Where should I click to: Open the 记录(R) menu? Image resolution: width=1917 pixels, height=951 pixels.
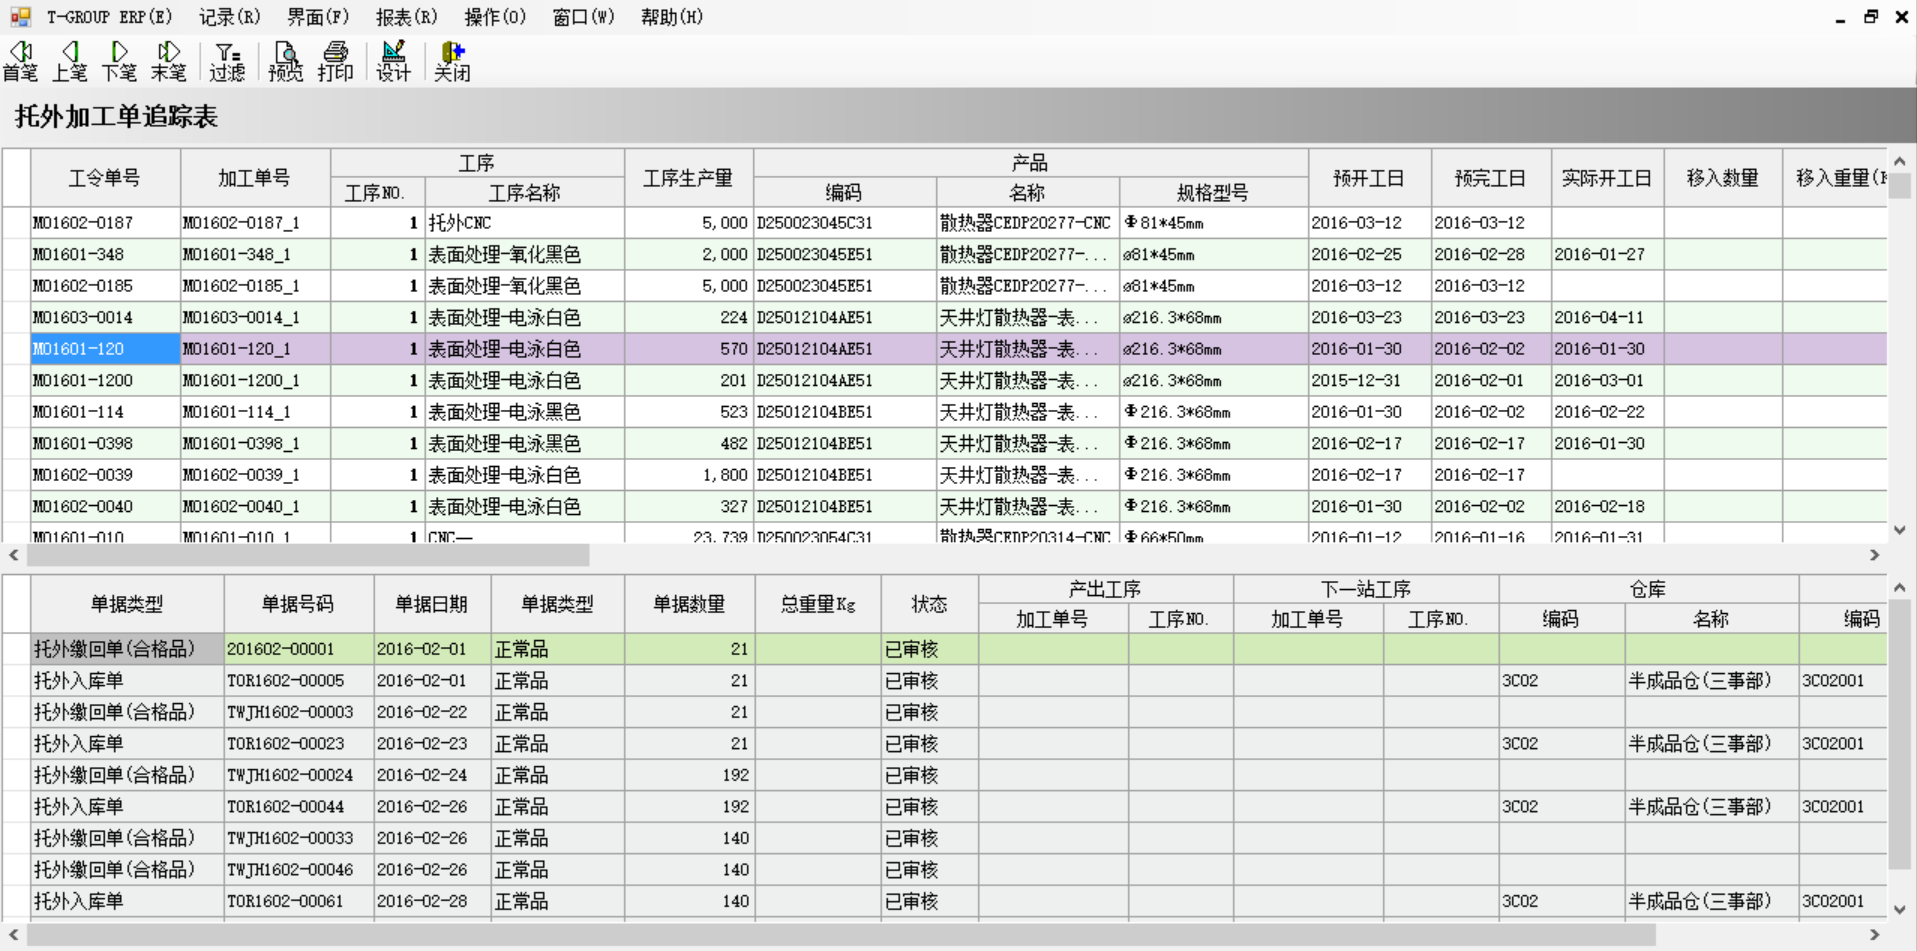[x=229, y=17]
